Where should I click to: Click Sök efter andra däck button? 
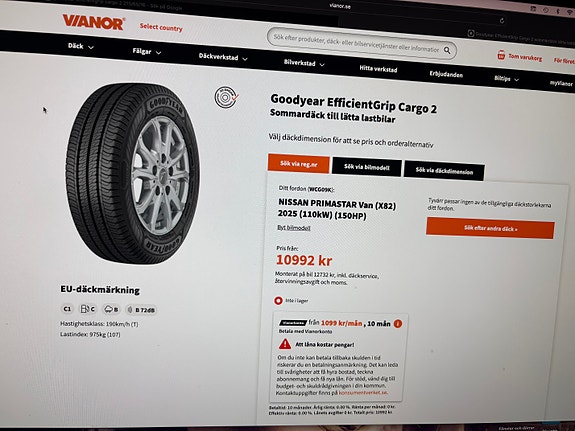(x=490, y=228)
